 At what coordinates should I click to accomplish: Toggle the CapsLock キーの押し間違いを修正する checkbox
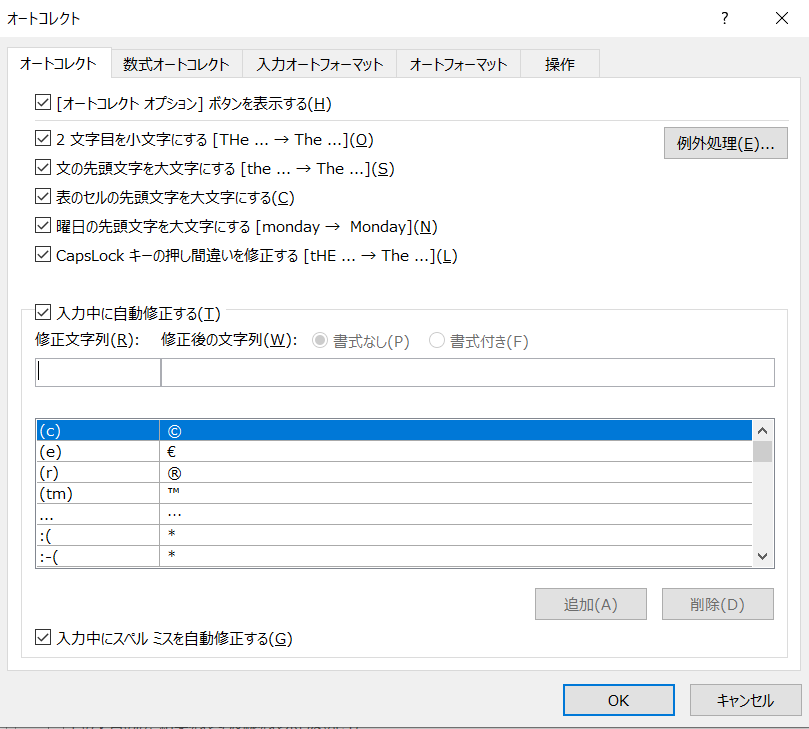tap(42, 255)
